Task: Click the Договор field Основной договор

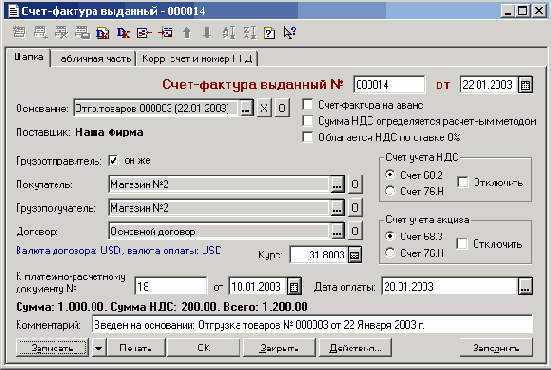Action: pos(219,231)
